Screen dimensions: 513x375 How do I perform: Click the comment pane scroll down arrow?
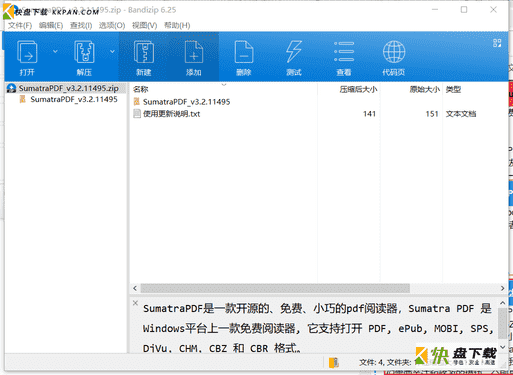[502, 347]
